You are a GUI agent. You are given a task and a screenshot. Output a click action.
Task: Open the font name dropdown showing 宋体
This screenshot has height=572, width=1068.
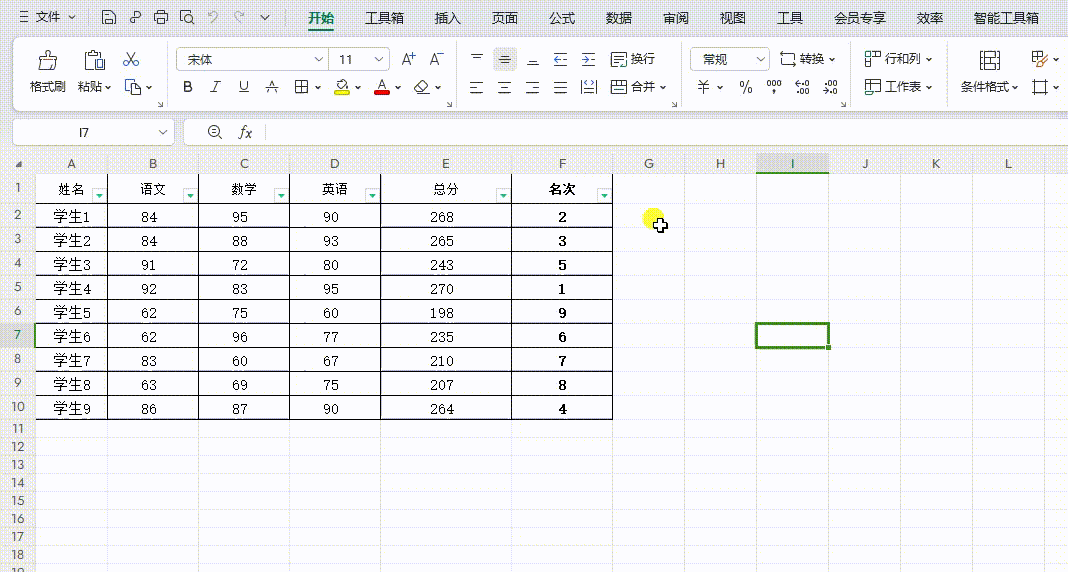click(319, 60)
